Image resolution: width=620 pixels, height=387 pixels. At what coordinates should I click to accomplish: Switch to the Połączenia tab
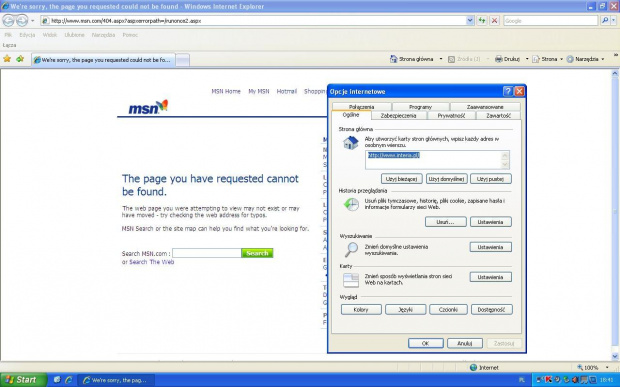point(361,107)
